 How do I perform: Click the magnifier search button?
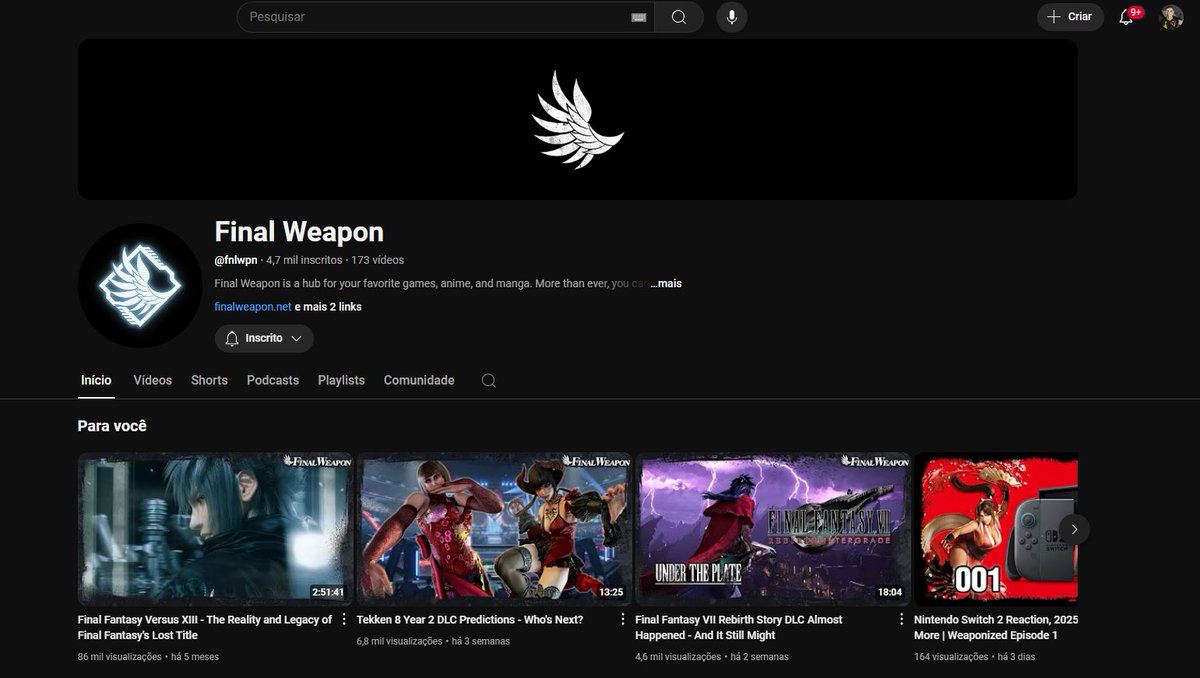(x=679, y=17)
